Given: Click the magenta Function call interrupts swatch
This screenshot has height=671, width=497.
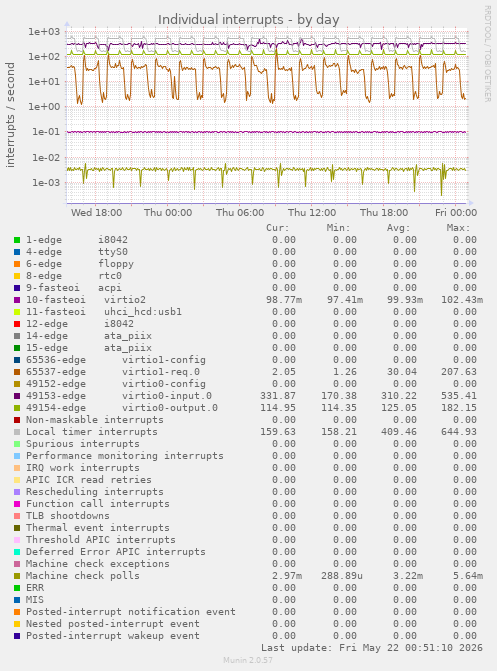Looking at the screenshot, I should [17, 504].
